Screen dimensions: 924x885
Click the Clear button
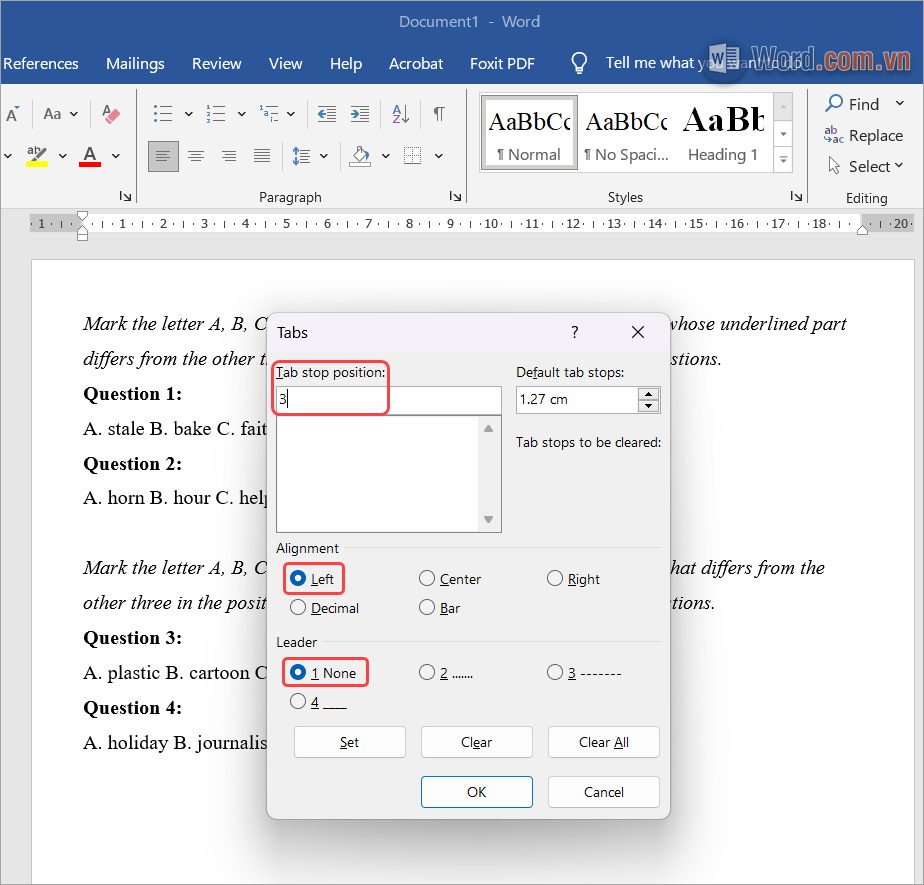tap(476, 742)
